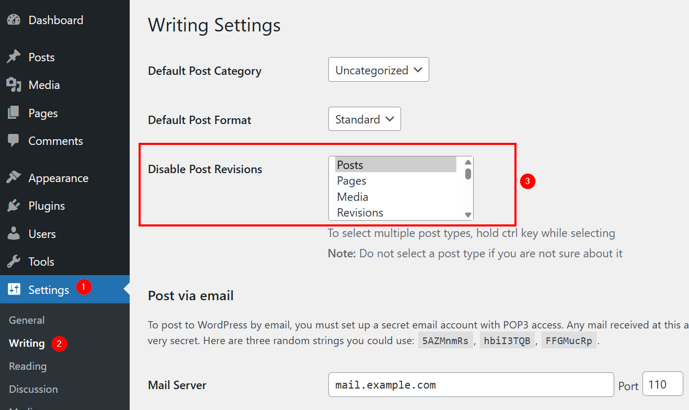
Task: Open Discussion settings submenu link
Action: click(x=33, y=389)
